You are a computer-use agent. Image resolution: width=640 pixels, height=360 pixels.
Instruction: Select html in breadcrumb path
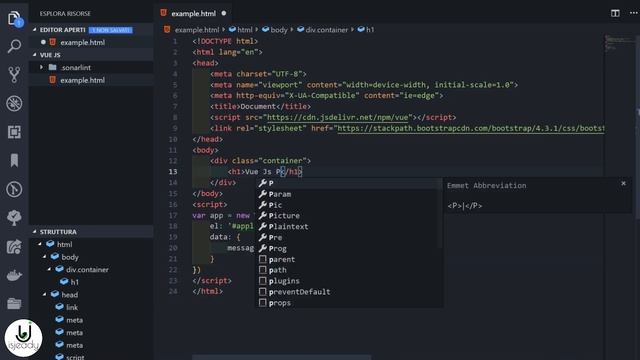(245, 30)
